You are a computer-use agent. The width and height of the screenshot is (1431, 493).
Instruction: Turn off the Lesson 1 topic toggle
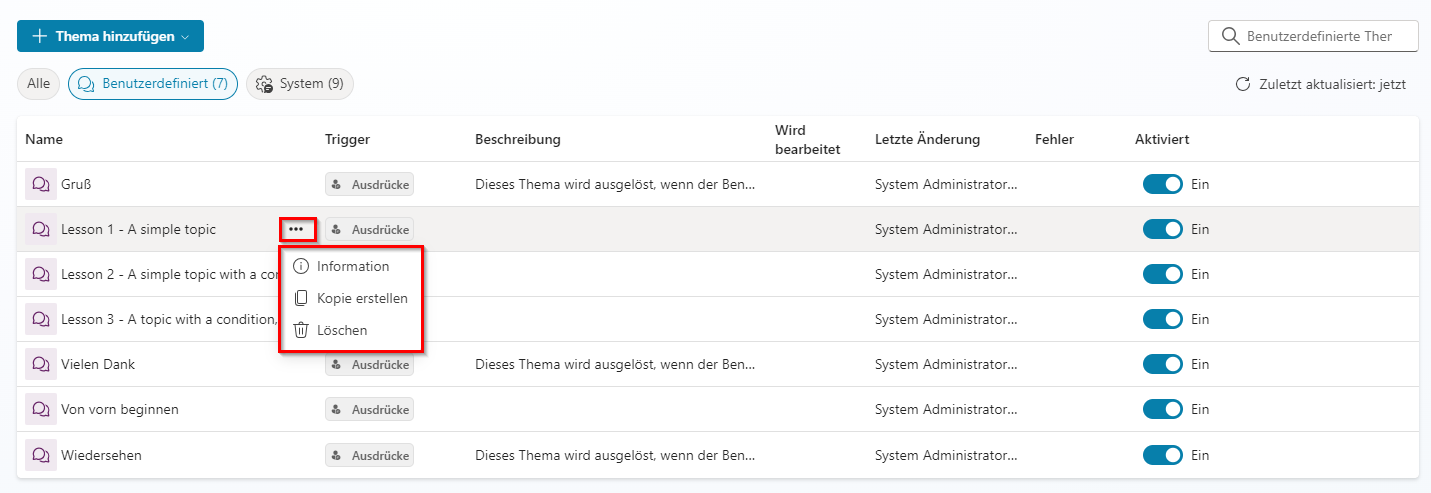(1162, 229)
